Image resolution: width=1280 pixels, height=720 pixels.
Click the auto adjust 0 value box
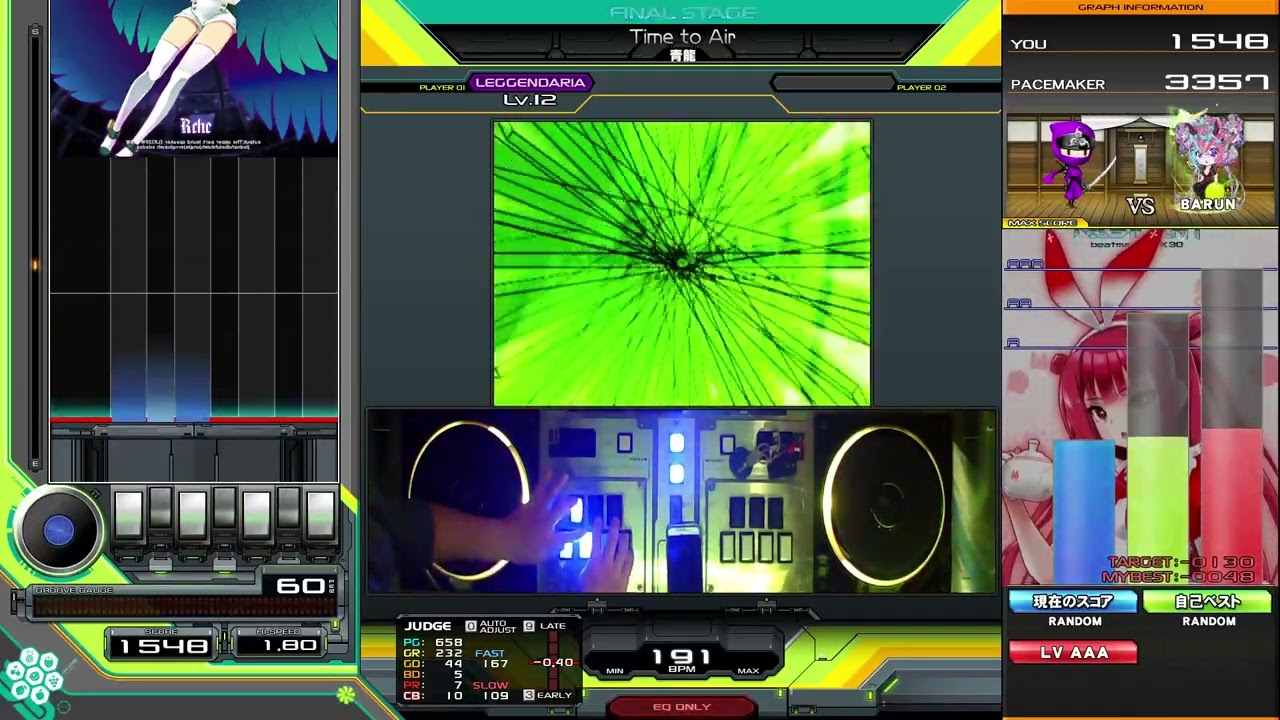pos(471,626)
